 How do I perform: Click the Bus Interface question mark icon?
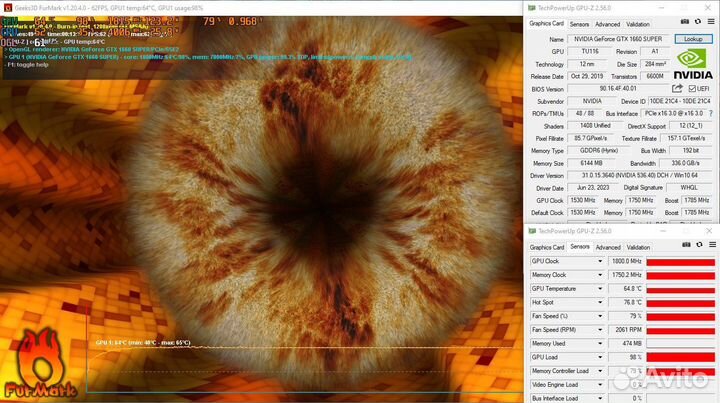711,113
